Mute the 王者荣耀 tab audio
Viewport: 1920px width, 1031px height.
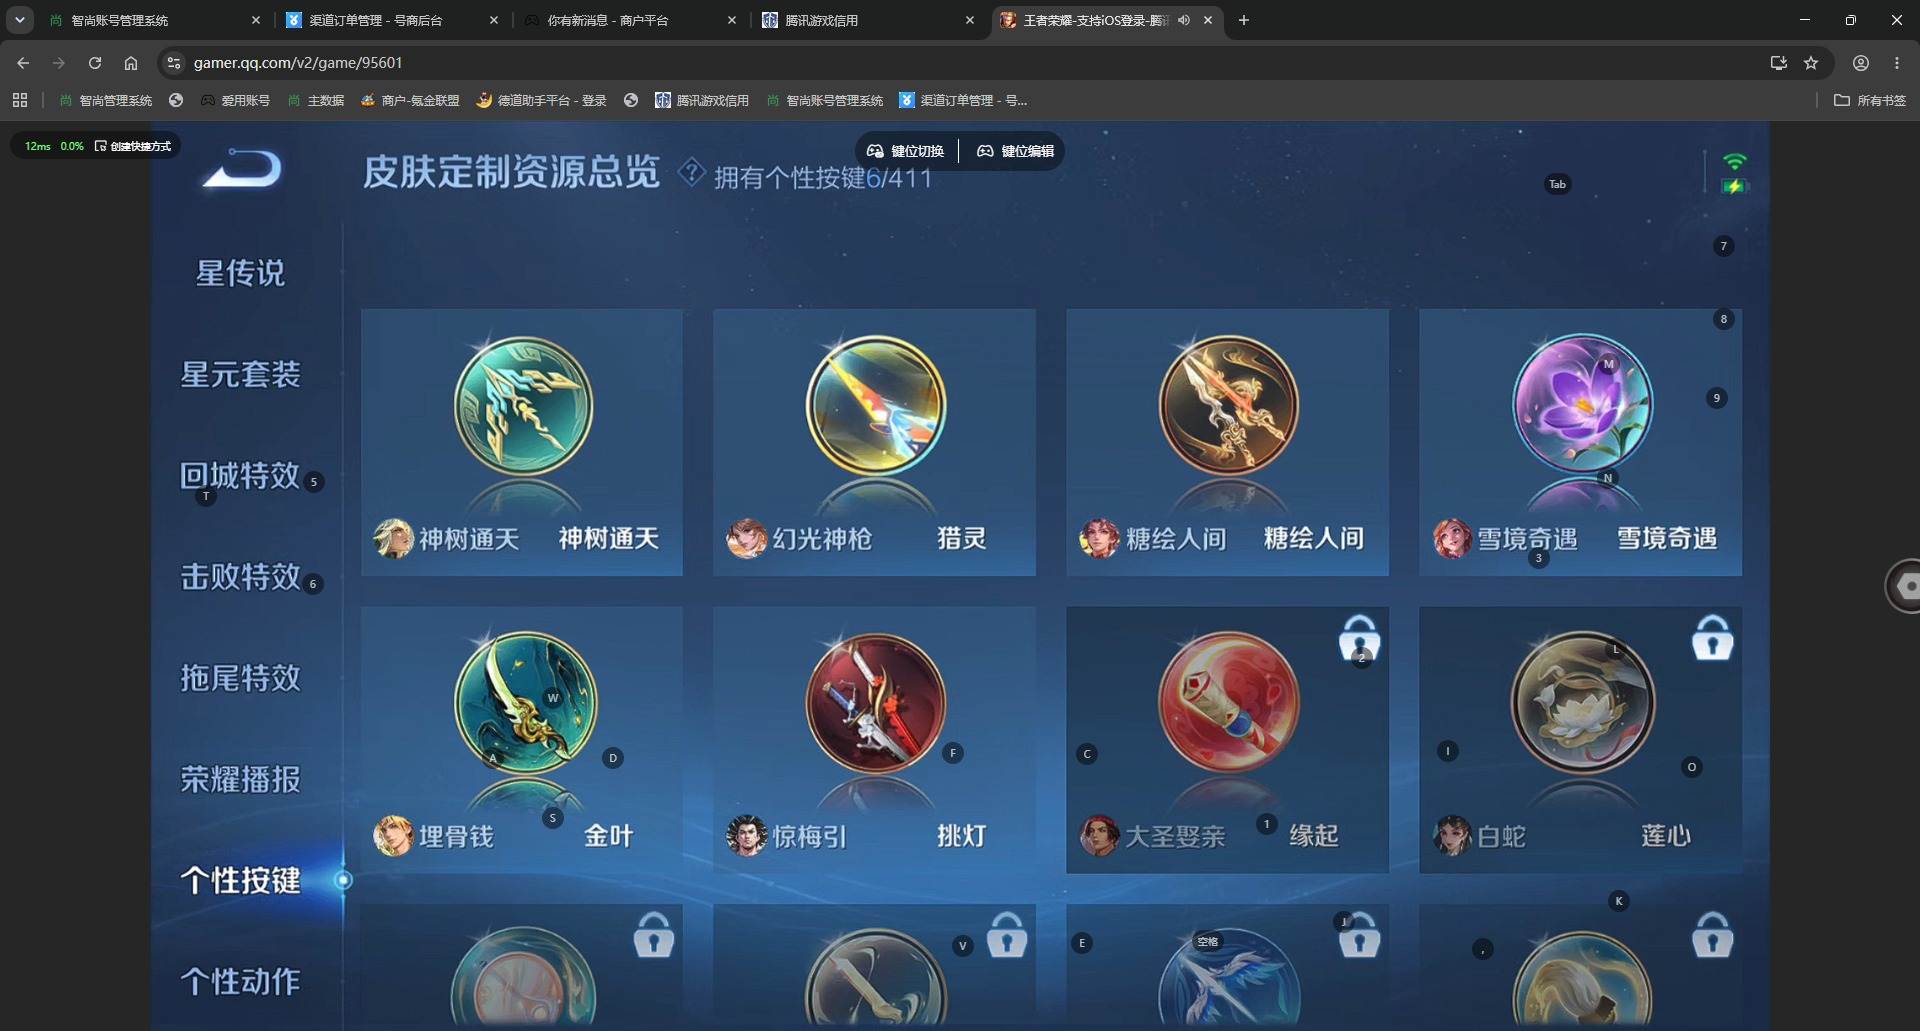point(1184,20)
